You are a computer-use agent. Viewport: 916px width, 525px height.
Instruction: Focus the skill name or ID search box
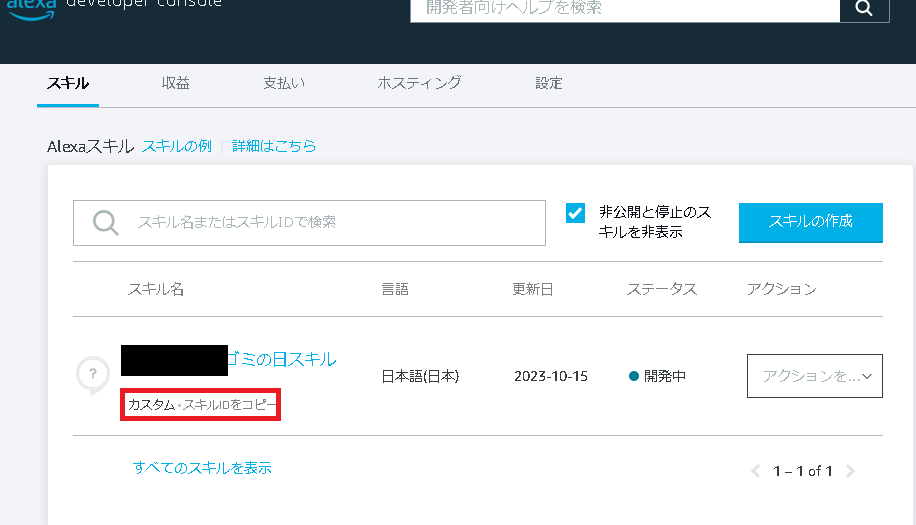[x=310, y=222]
